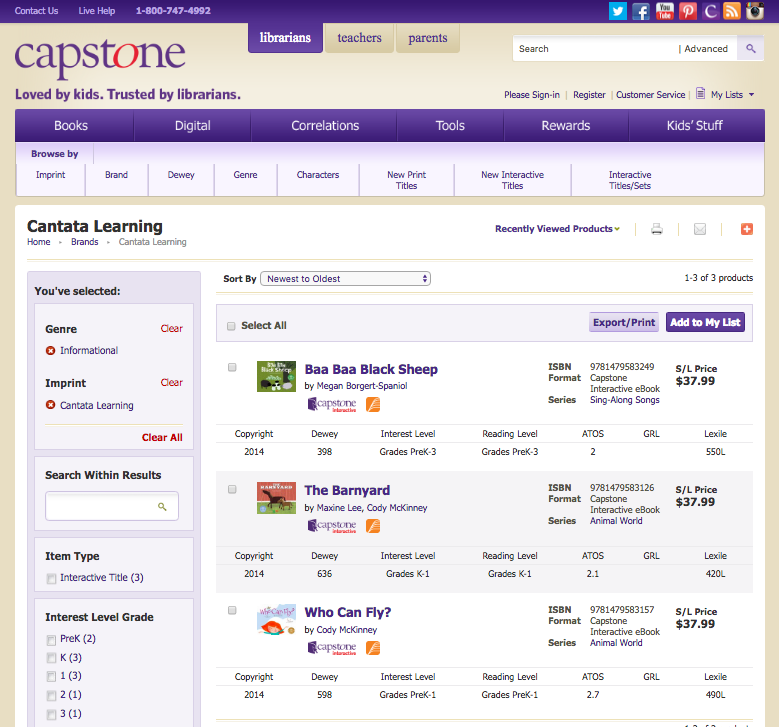Check PreK interest level grade
This screenshot has width=779, height=727.
coord(51,640)
